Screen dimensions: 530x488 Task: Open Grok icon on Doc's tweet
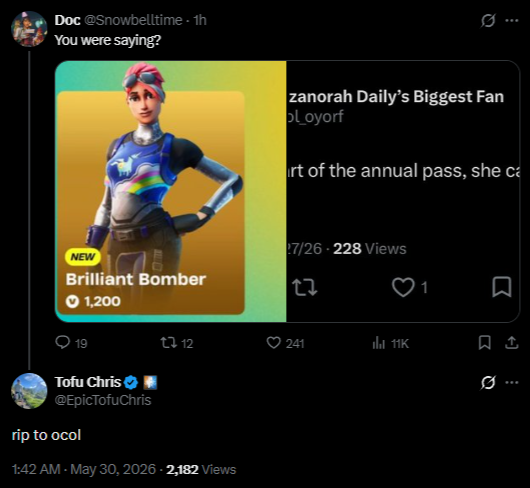pyautogui.click(x=488, y=21)
